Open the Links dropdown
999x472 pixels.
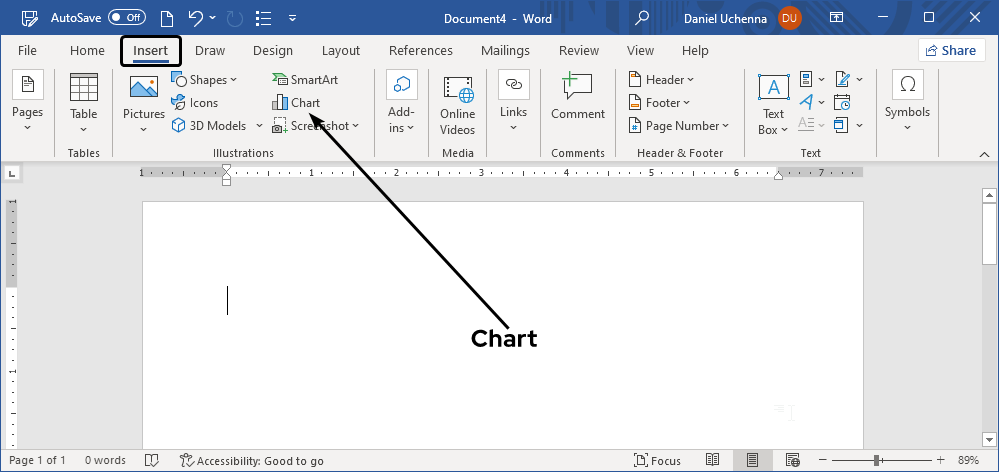coord(513,127)
